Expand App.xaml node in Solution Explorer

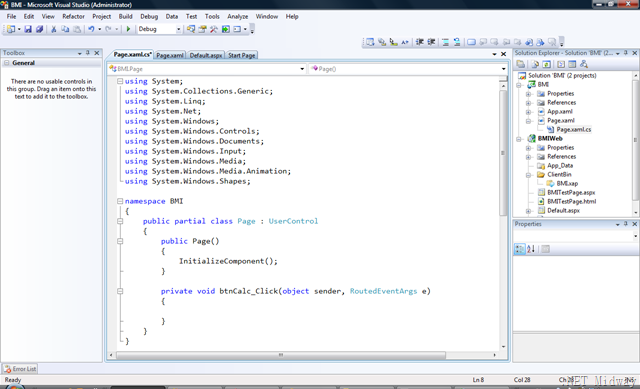click(529, 112)
